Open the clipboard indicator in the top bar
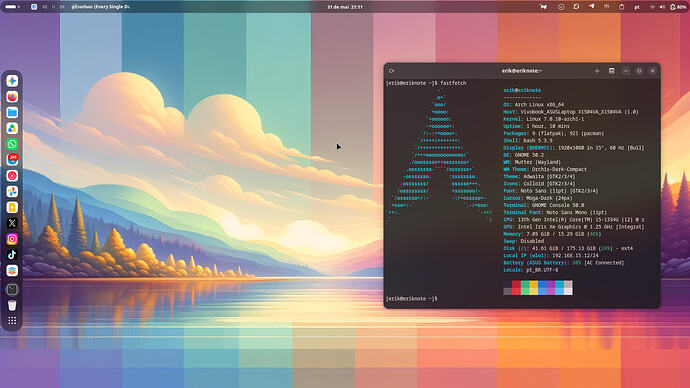 point(621,7)
